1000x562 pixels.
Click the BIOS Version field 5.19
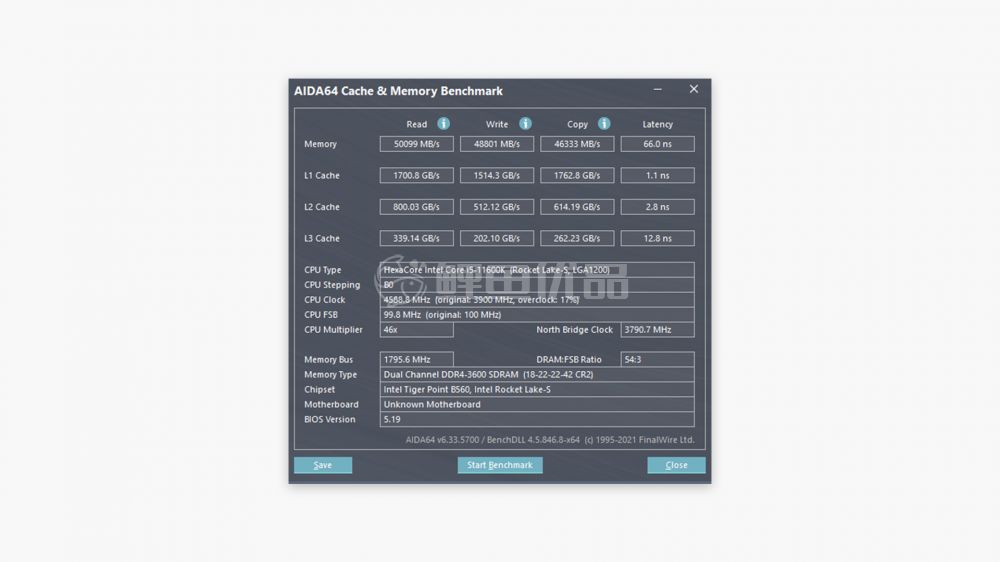click(537, 419)
